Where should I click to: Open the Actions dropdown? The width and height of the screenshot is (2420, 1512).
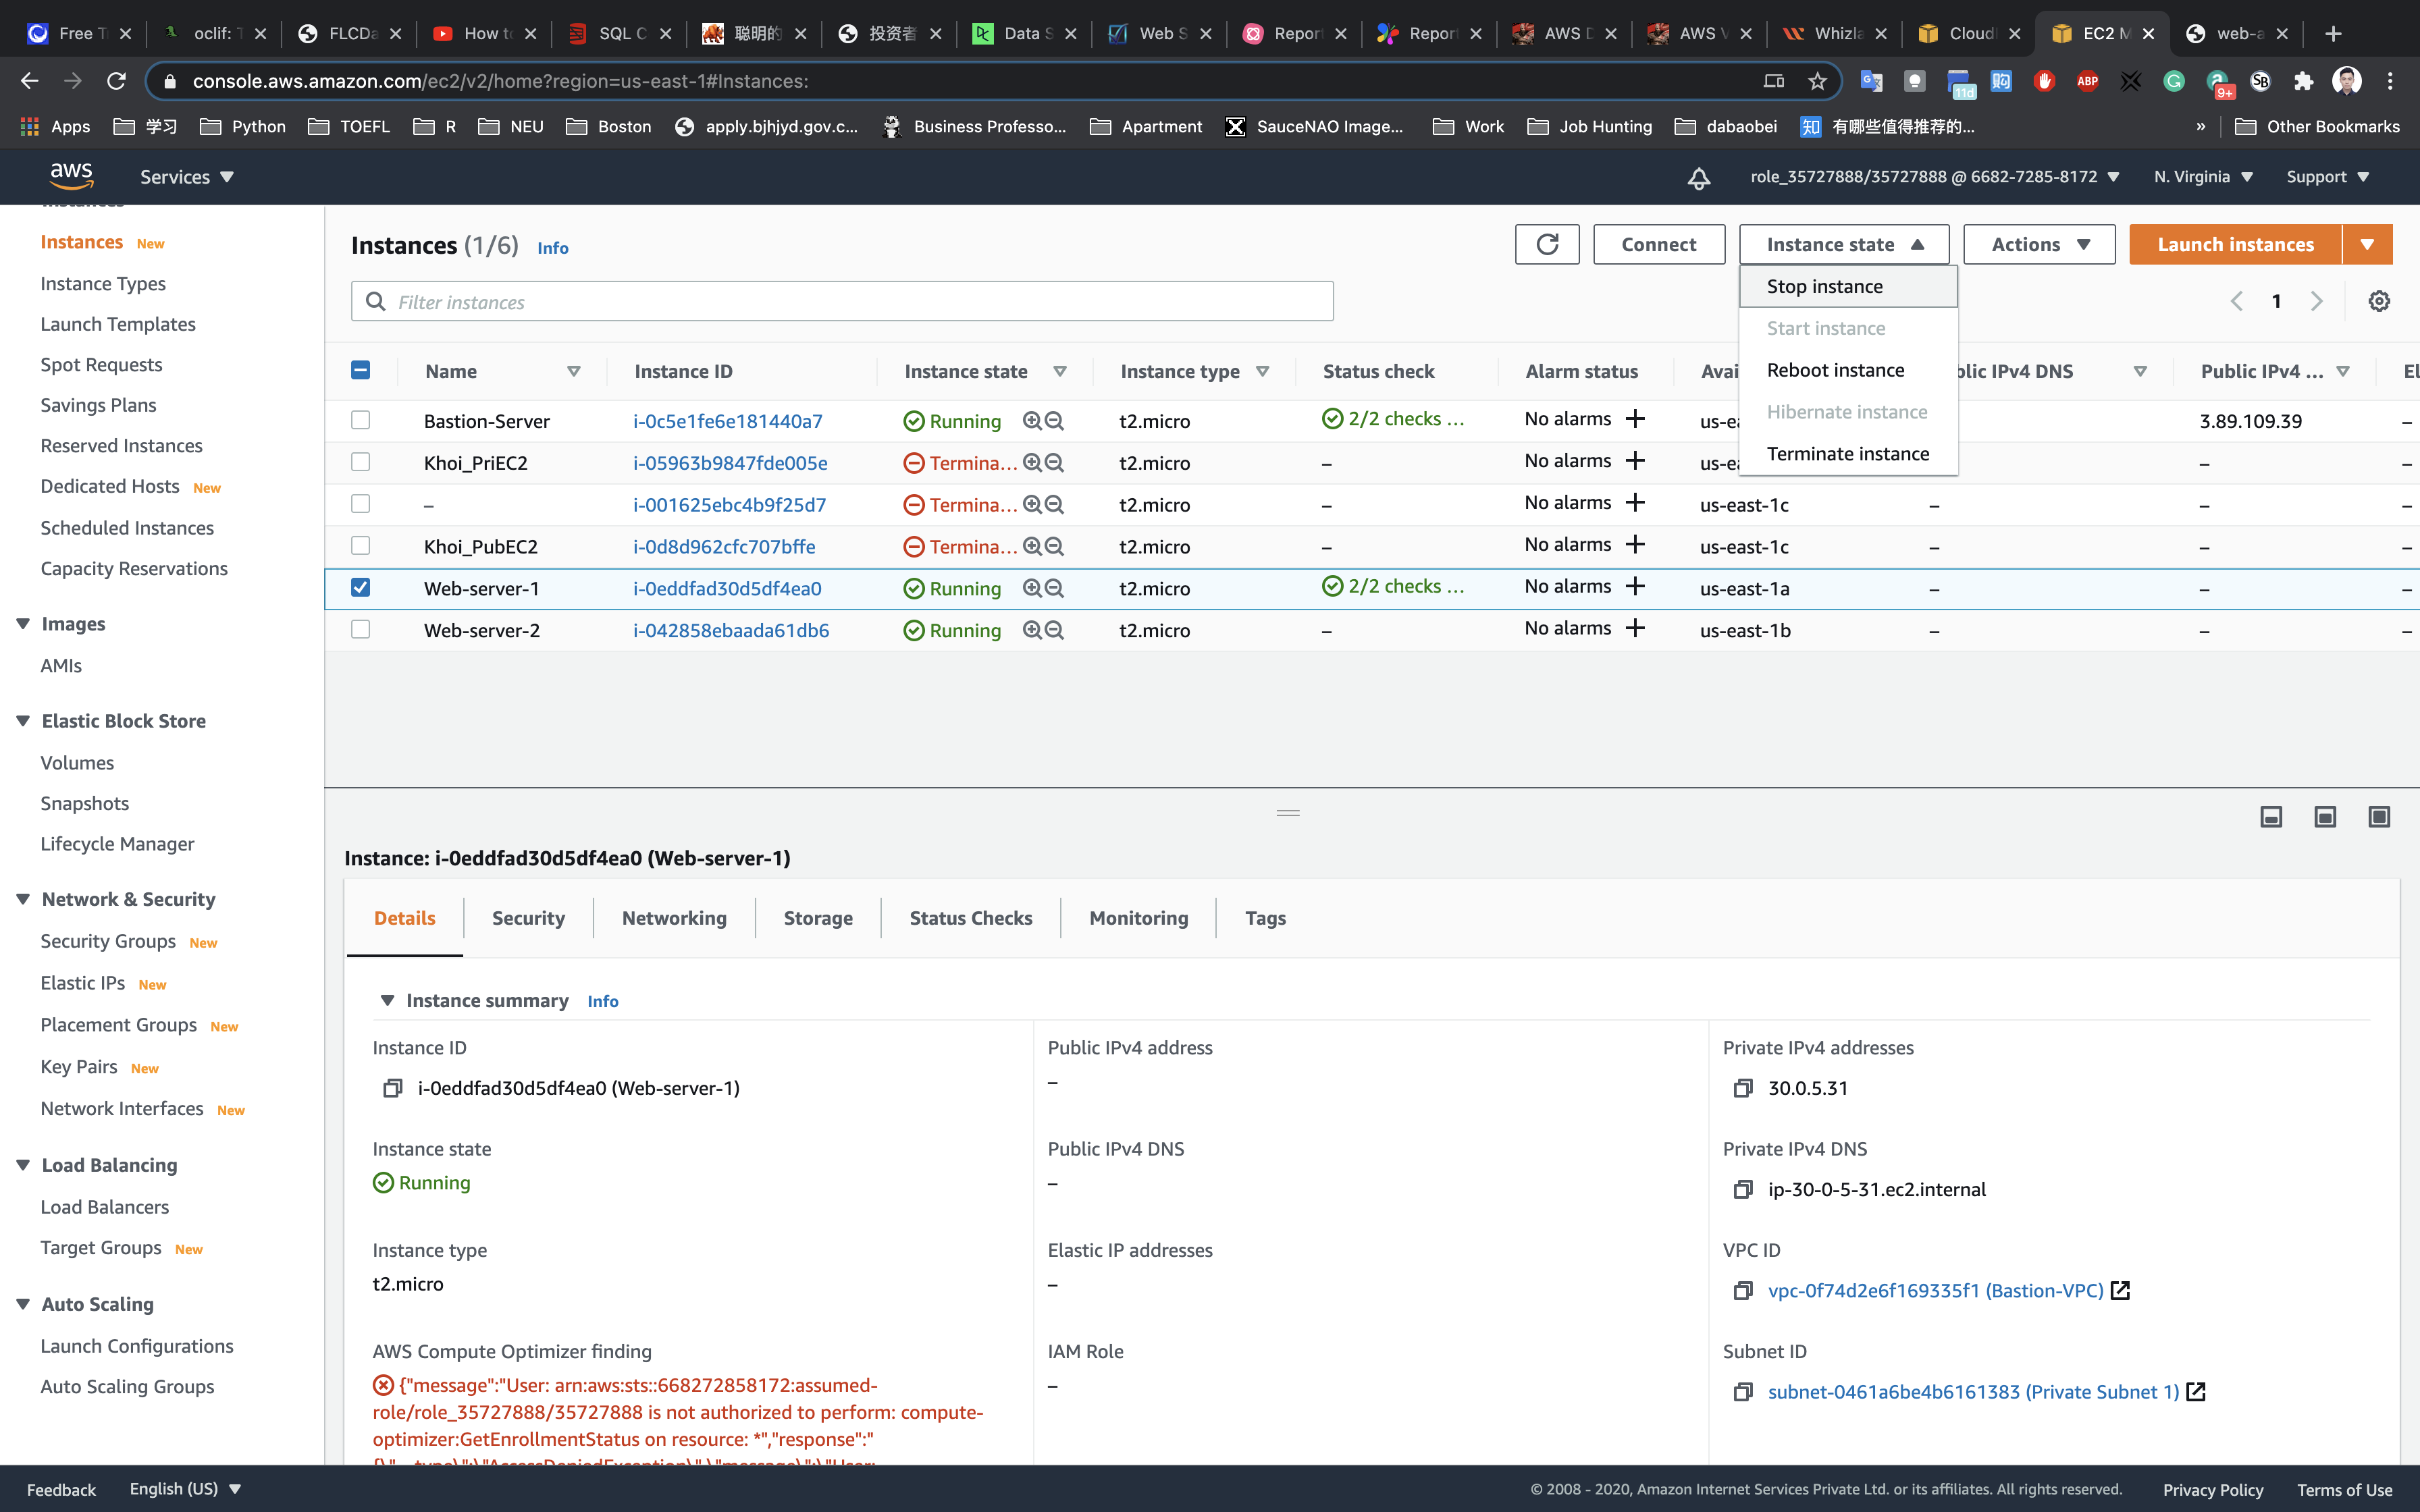pyautogui.click(x=2039, y=244)
